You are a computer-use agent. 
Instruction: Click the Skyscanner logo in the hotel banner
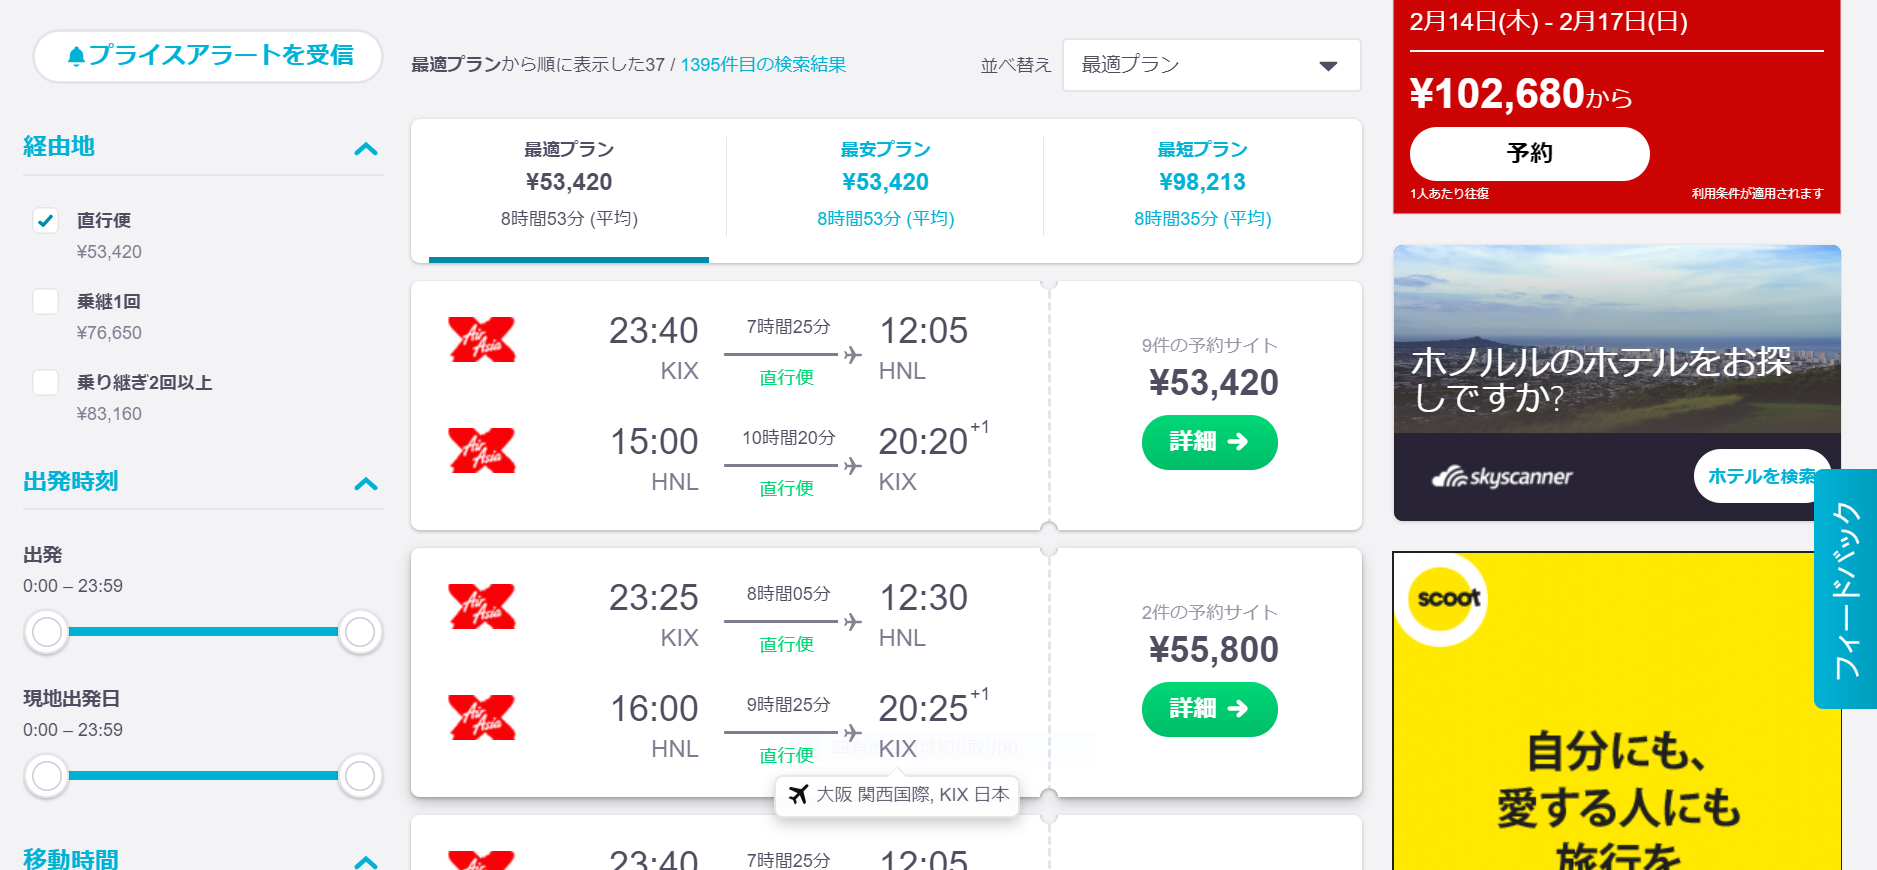1501,477
